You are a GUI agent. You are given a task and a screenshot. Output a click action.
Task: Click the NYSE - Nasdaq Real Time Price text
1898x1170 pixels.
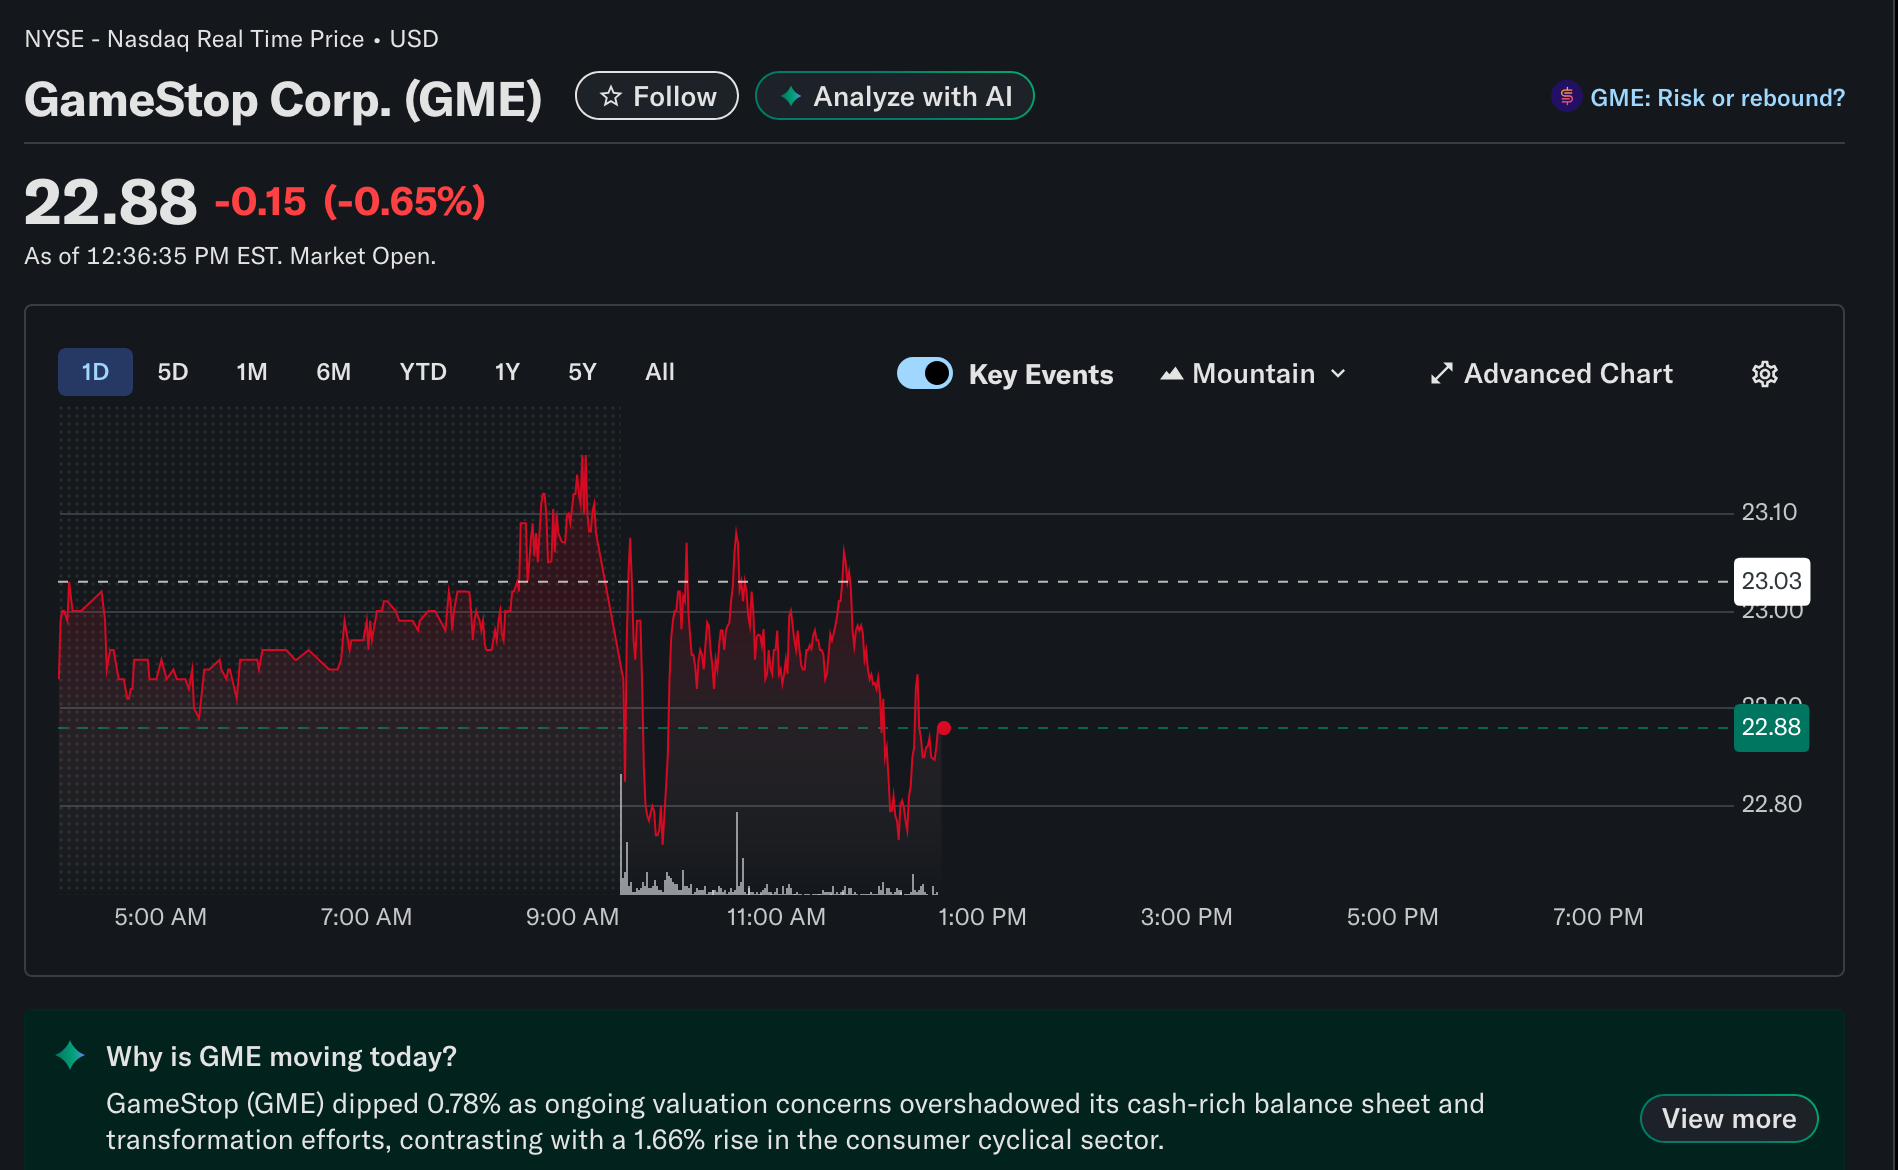click(x=194, y=39)
